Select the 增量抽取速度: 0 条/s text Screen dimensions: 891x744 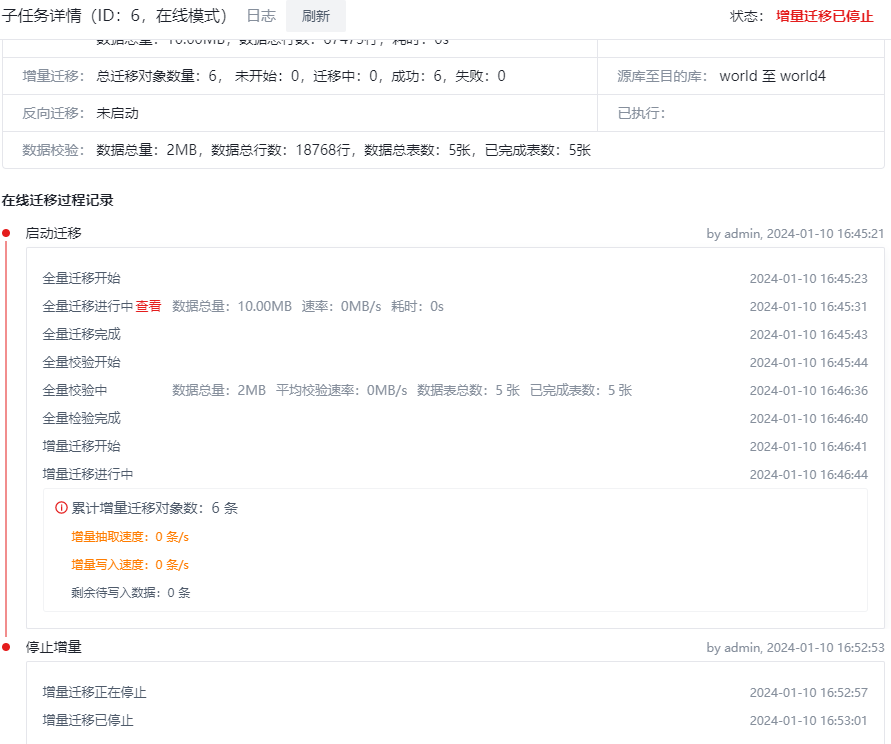(x=130, y=537)
